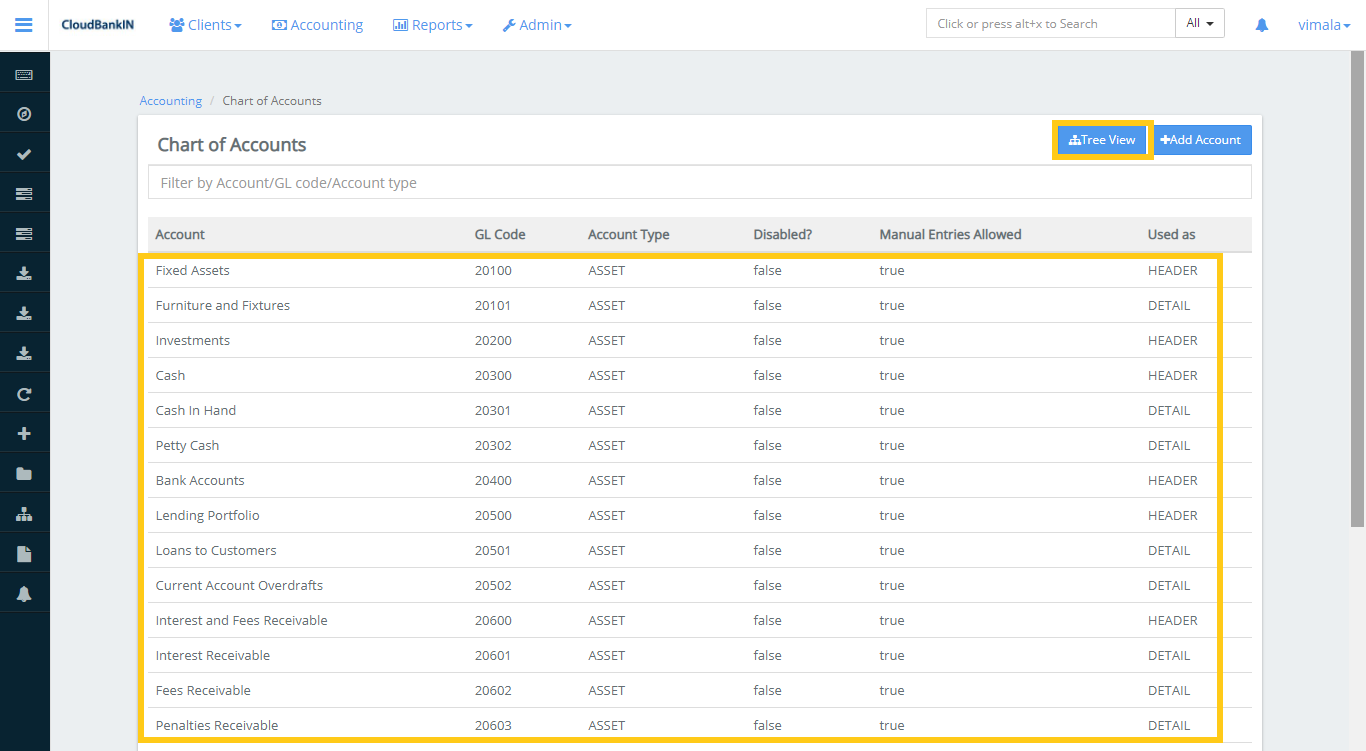
Task: Click the first download icon in the sidebar
Action: (24, 273)
